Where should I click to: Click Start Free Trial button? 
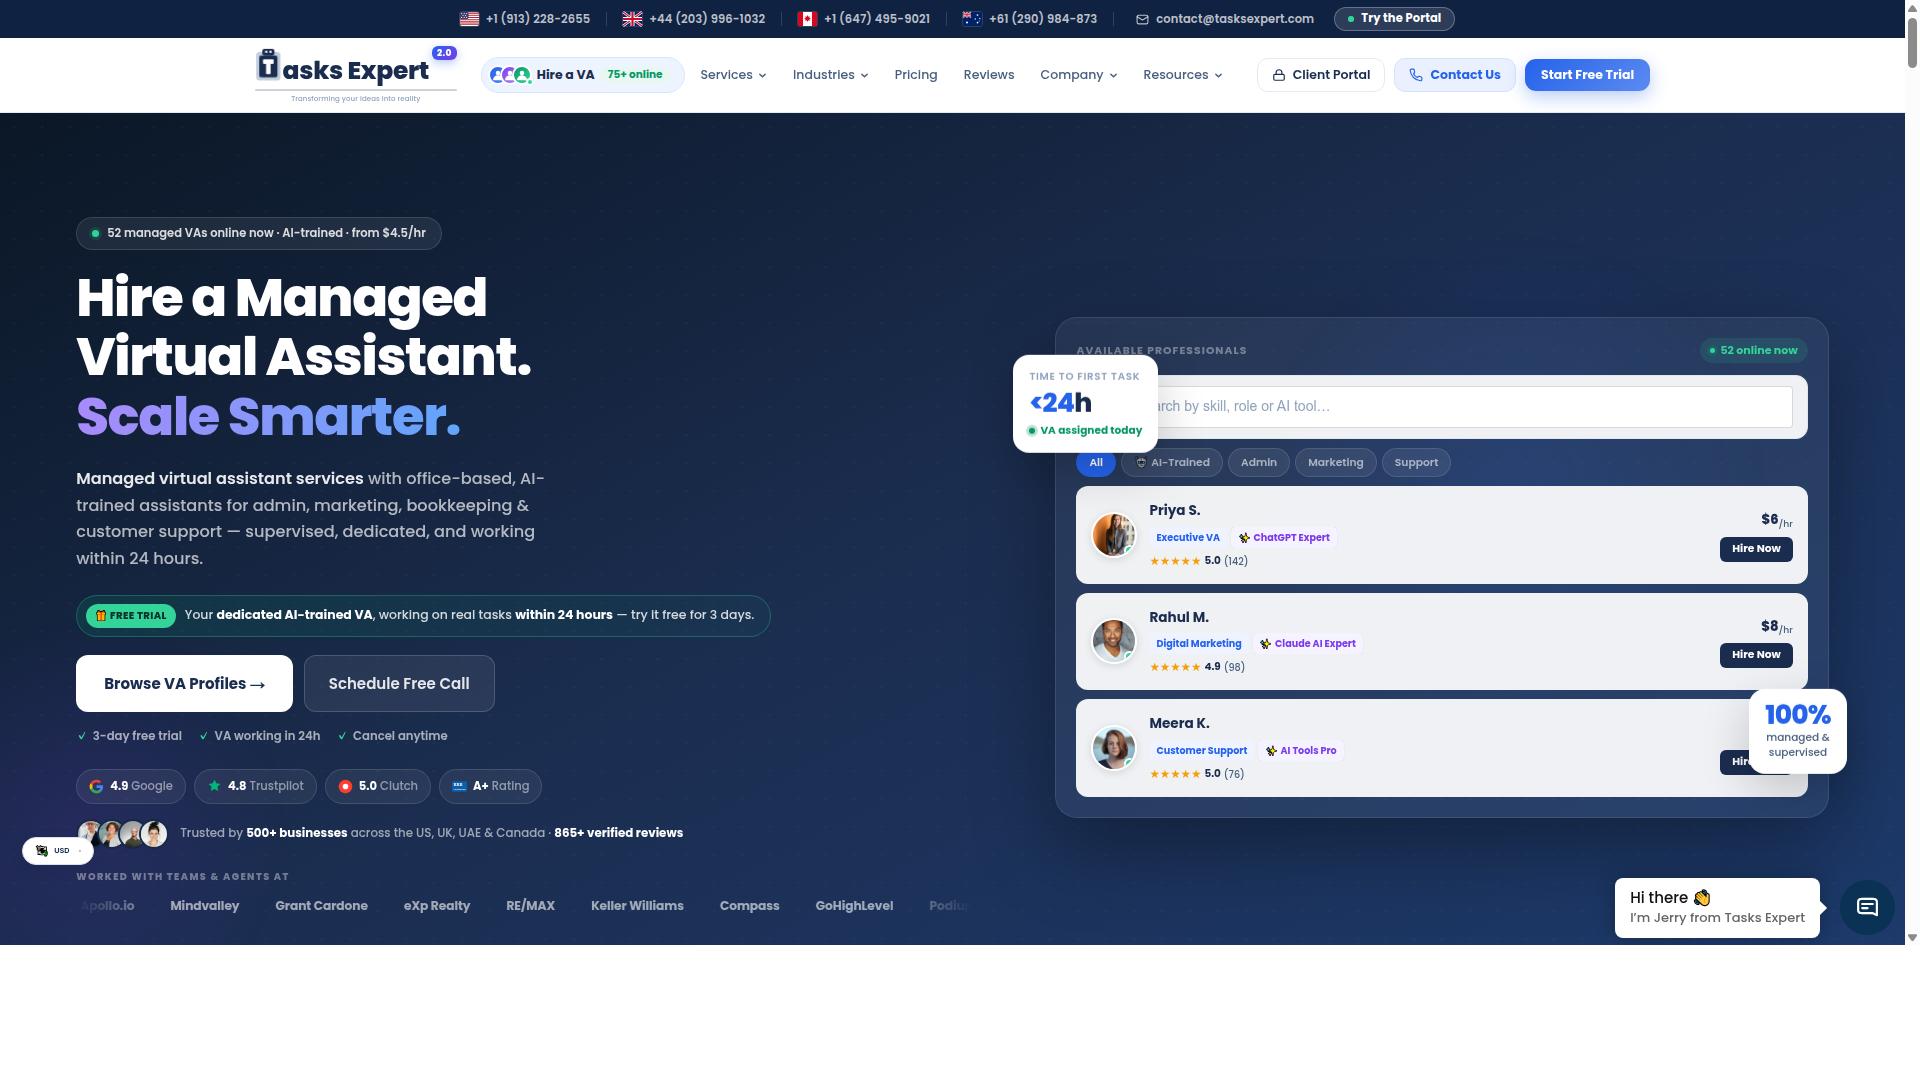(x=1587, y=75)
